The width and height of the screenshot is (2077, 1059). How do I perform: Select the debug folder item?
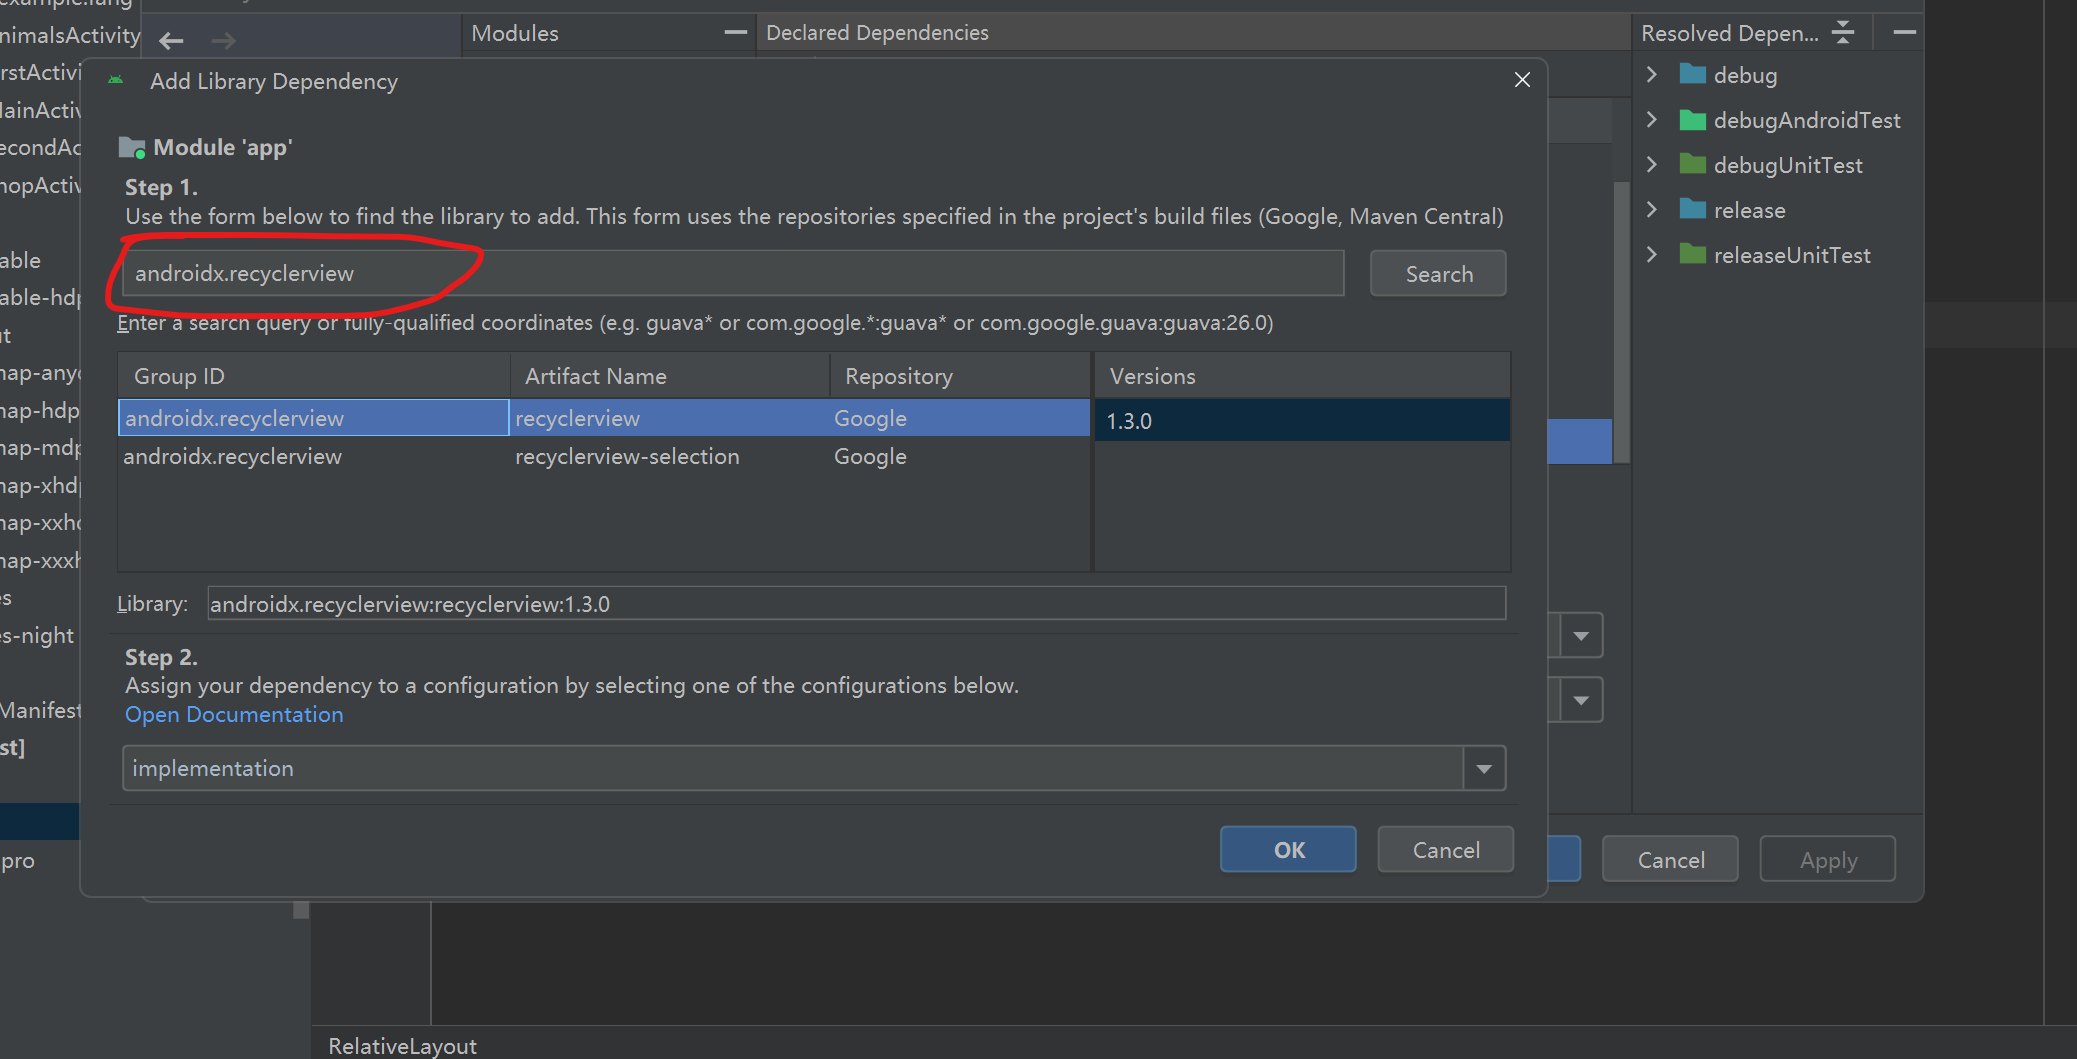(x=1728, y=75)
